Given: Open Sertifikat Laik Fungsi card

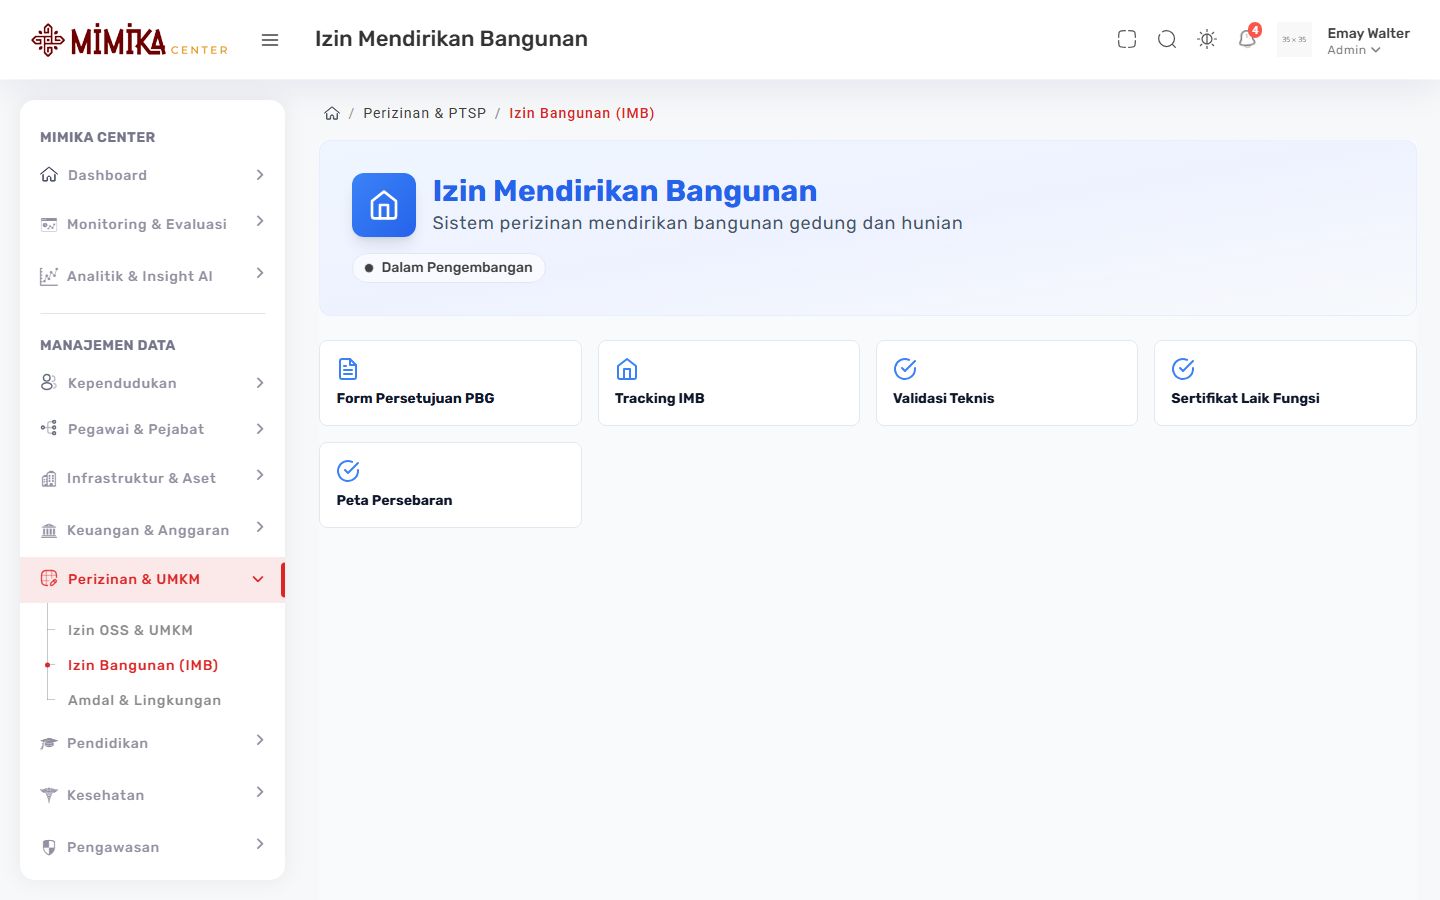Looking at the screenshot, I should (1285, 383).
